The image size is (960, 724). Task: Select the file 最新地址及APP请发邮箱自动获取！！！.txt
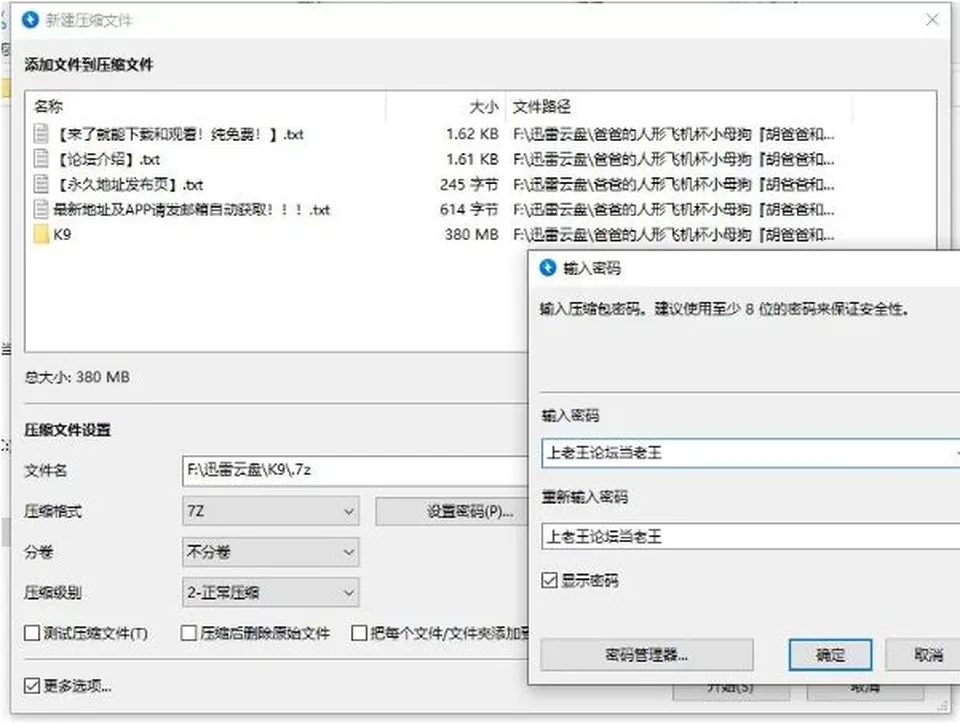click(x=192, y=209)
